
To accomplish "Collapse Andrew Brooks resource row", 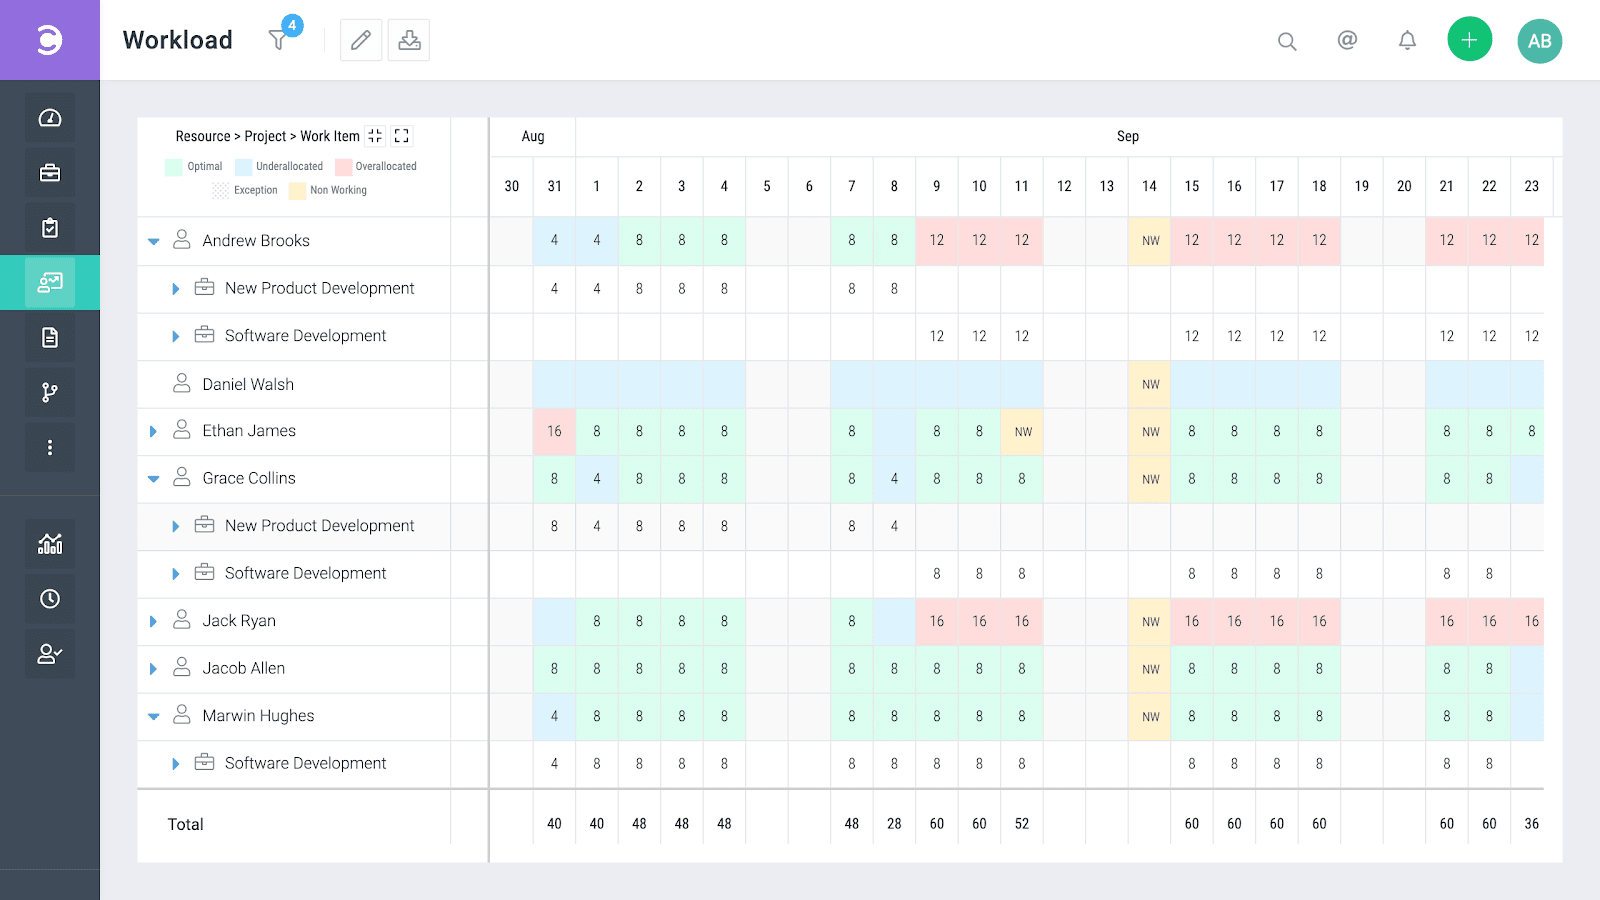I will point(153,241).
